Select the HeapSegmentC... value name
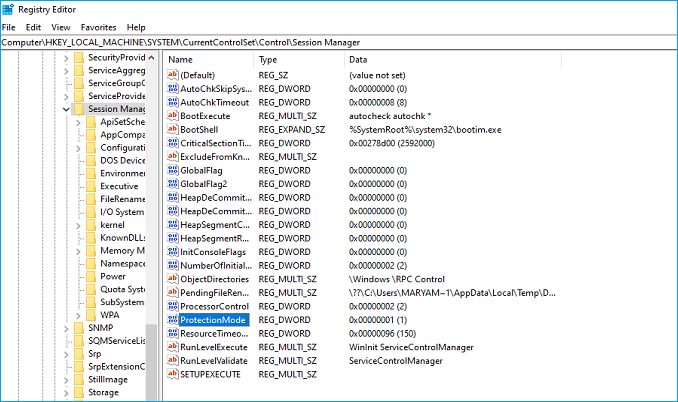This screenshot has width=678, height=402. (x=215, y=224)
